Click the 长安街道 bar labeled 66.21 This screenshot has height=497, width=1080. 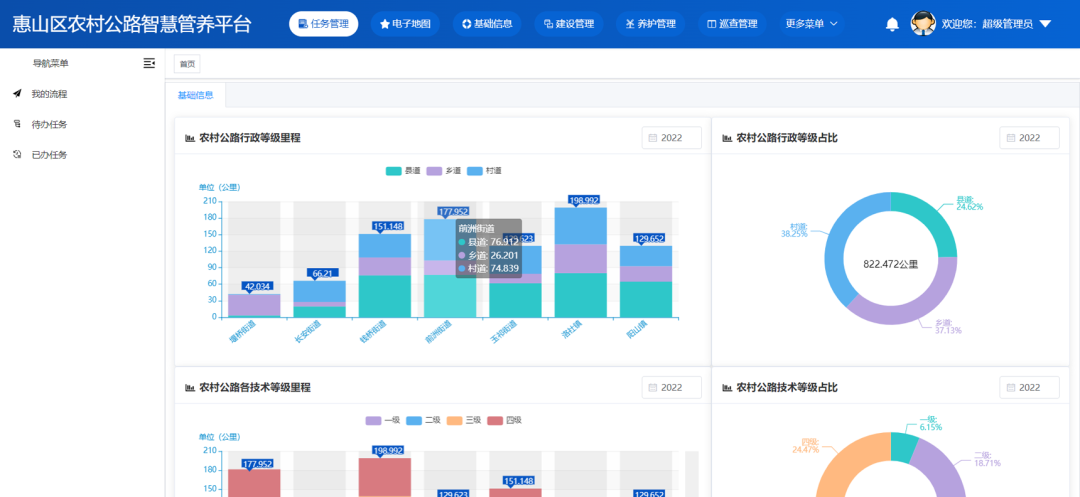tap(320, 299)
